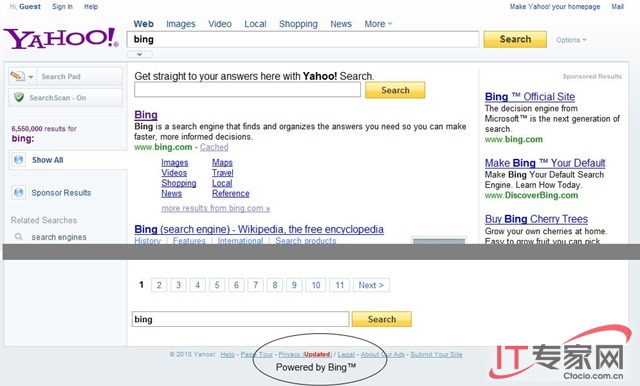Viewport: 640px width, 386px height.
Task: Click Make Yahoo! your homepage link
Action: (555, 7)
